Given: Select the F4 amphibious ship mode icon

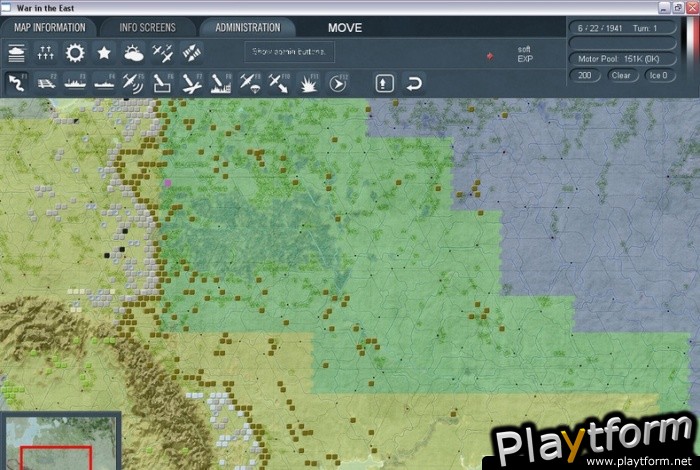Looking at the screenshot, I should click(x=104, y=83).
